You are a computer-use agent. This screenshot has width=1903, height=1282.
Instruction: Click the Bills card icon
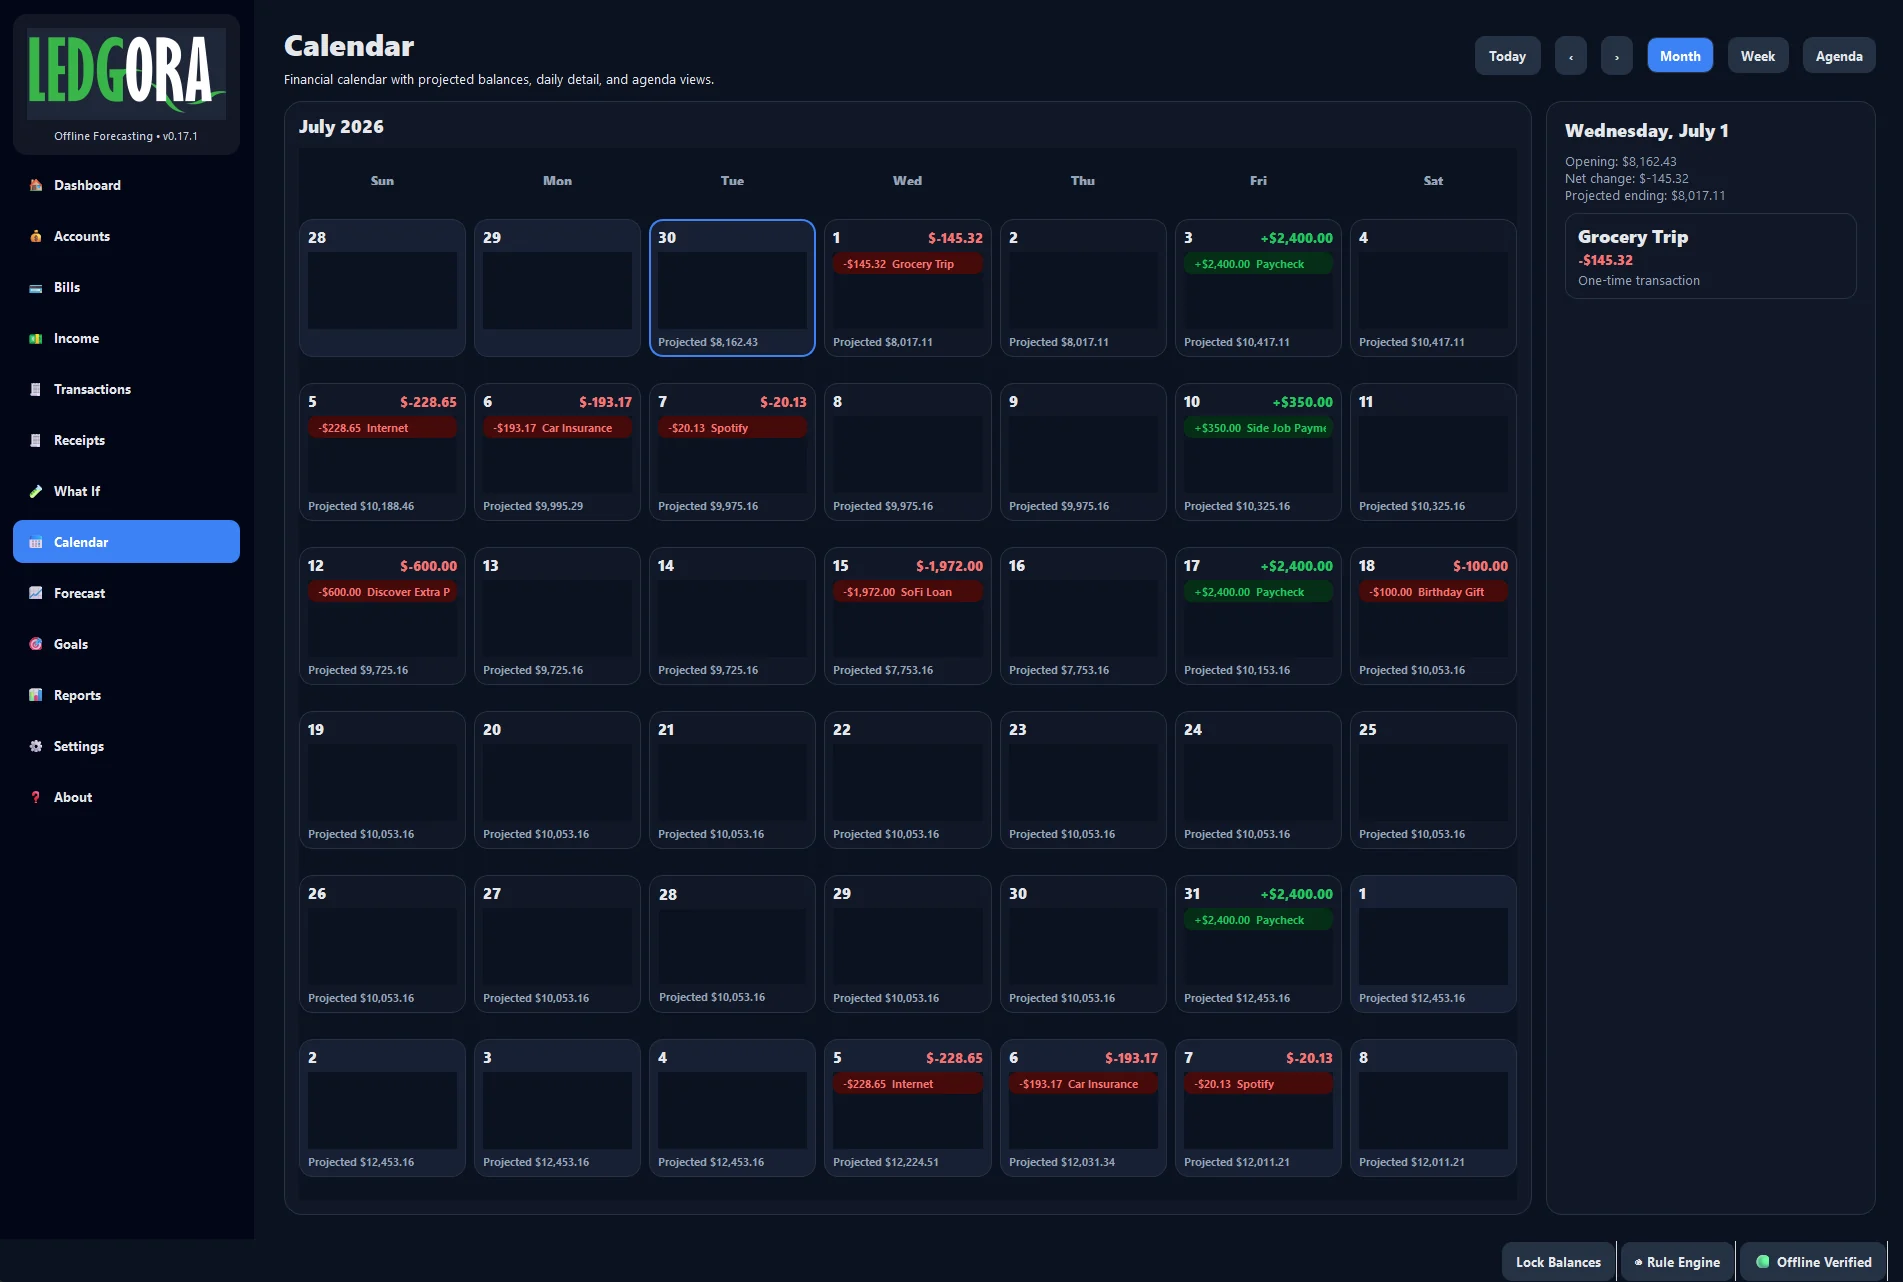coord(36,287)
